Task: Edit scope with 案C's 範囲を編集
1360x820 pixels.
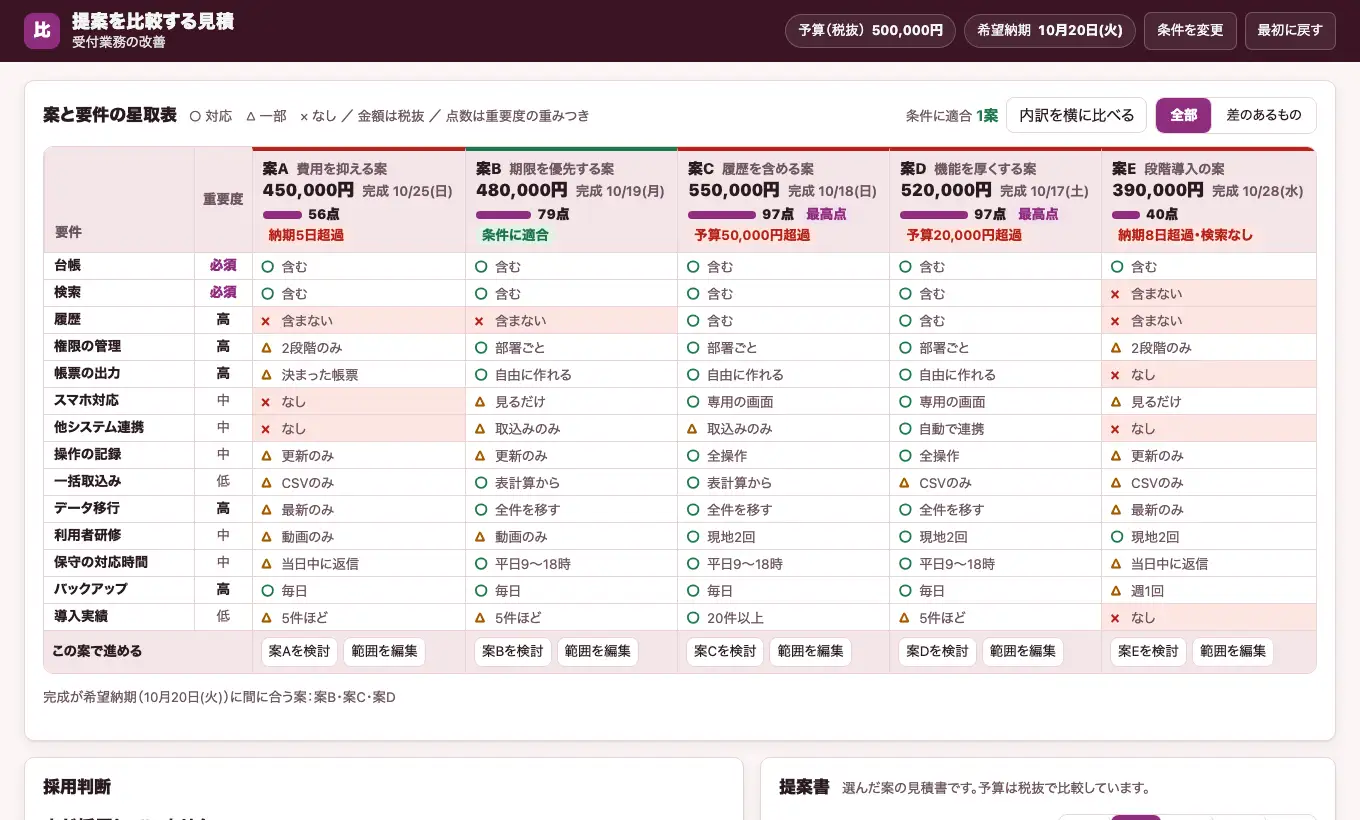Action: pyautogui.click(x=810, y=651)
